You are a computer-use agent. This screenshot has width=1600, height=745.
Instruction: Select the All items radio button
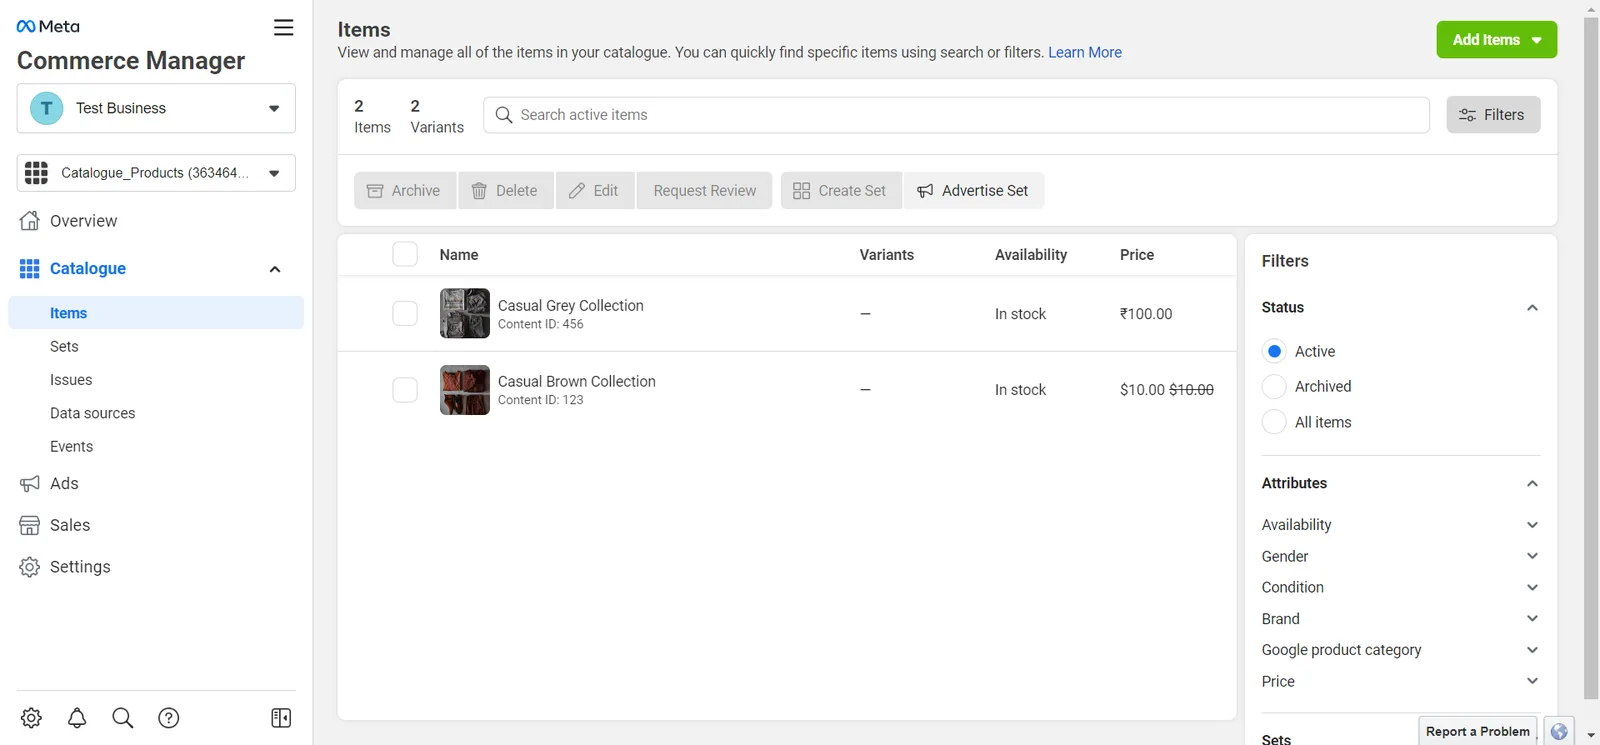tap(1274, 422)
